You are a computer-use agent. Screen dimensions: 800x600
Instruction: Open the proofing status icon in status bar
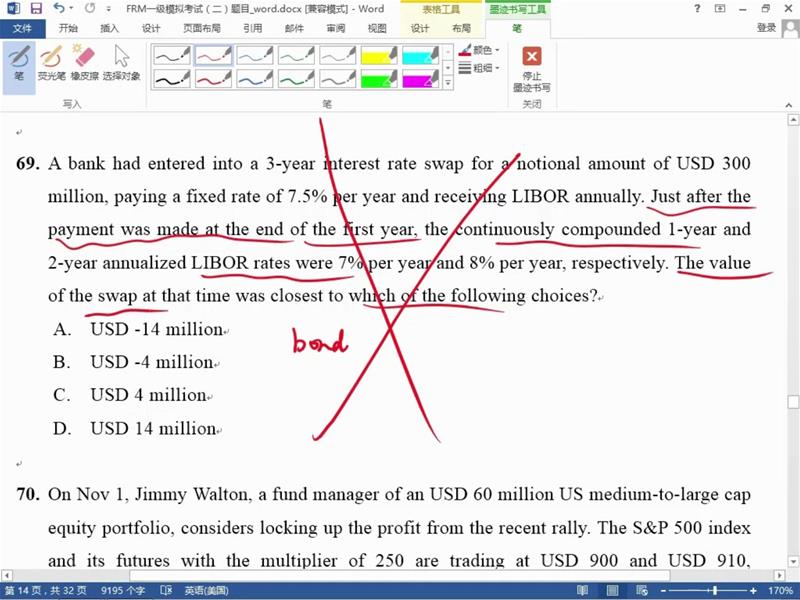pyautogui.click(x=165, y=590)
